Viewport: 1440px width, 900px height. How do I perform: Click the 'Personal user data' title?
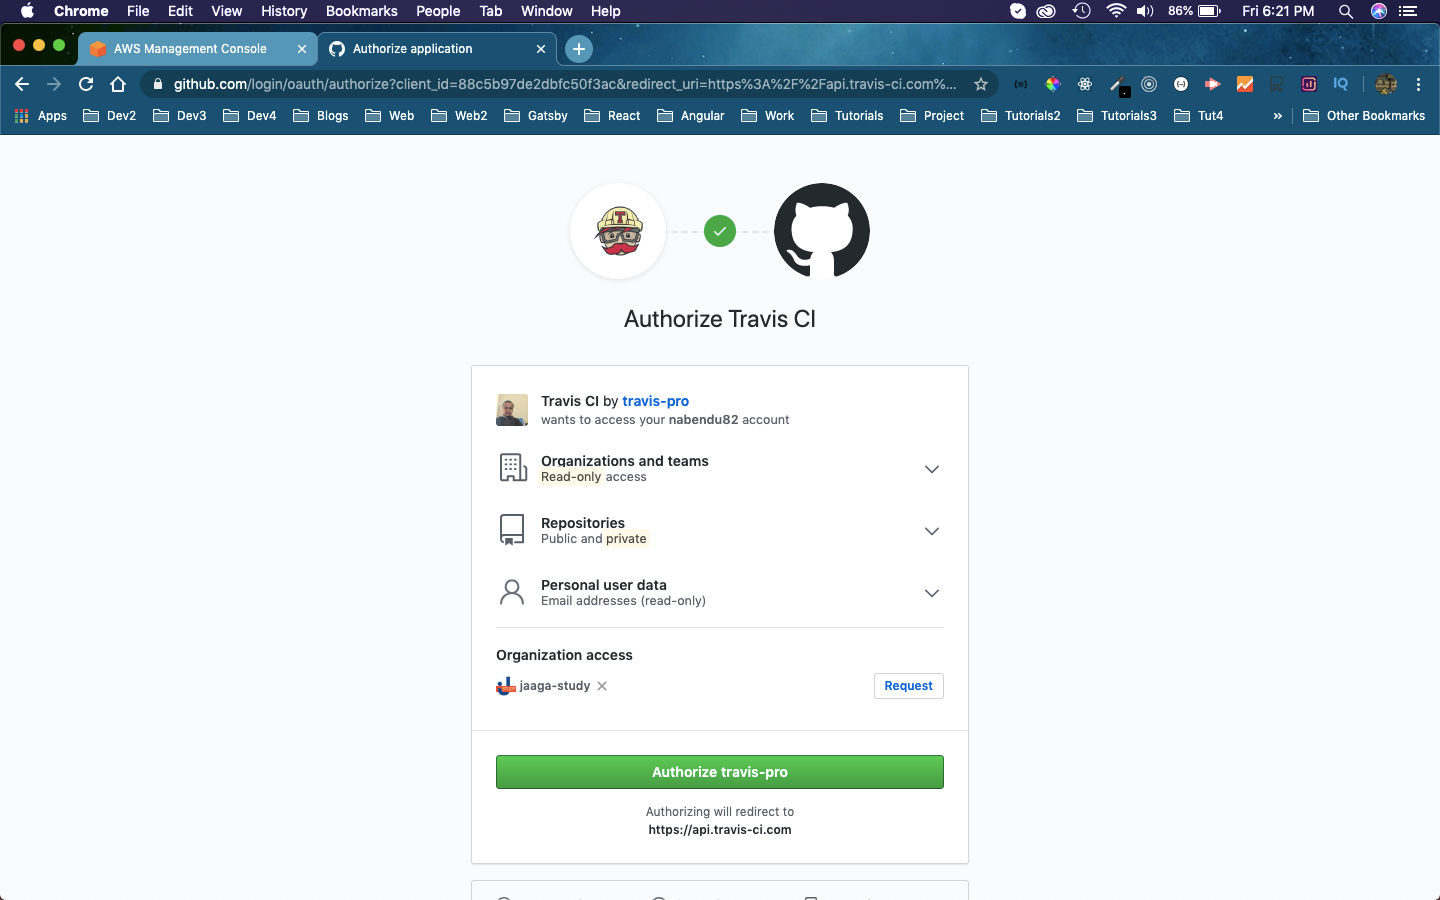pyautogui.click(x=604, y=585)
